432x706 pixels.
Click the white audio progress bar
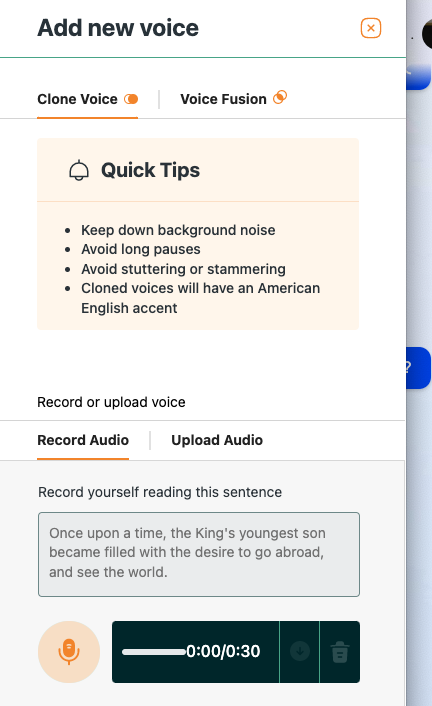154,652
